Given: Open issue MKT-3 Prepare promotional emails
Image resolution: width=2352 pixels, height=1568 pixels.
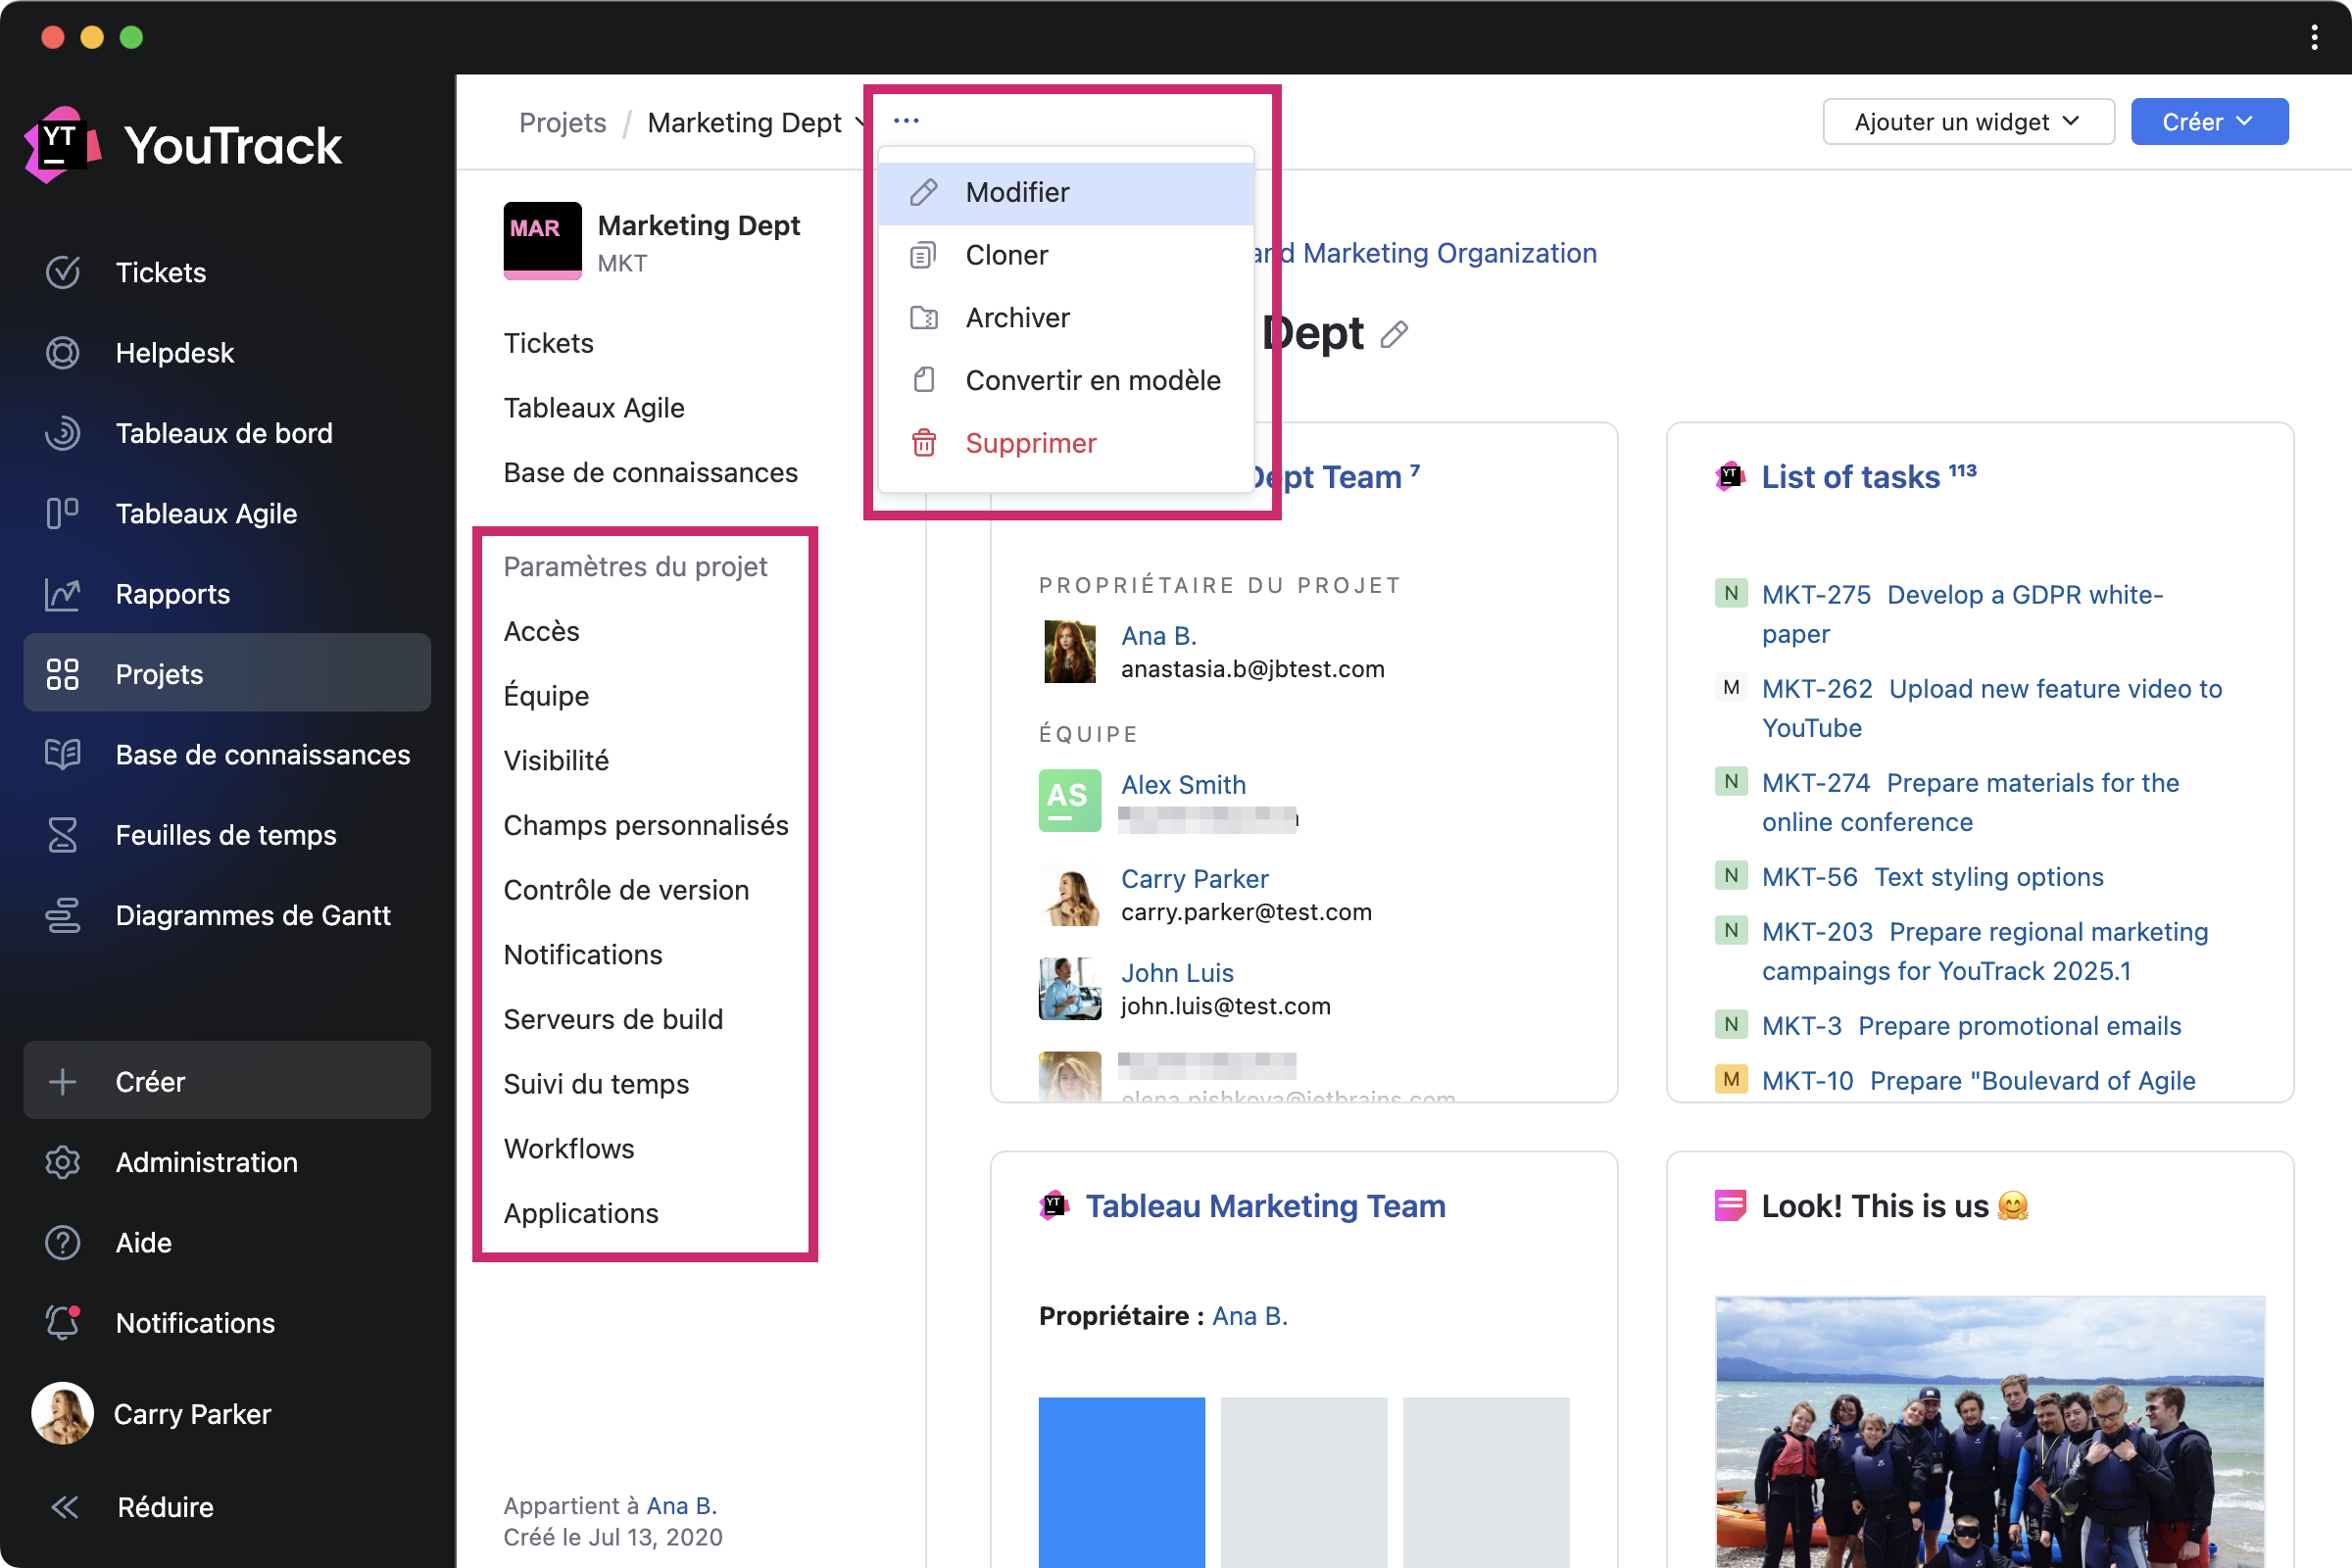Looking at the screenshot, I should pyautogui.click(x=1971, y=1026).
